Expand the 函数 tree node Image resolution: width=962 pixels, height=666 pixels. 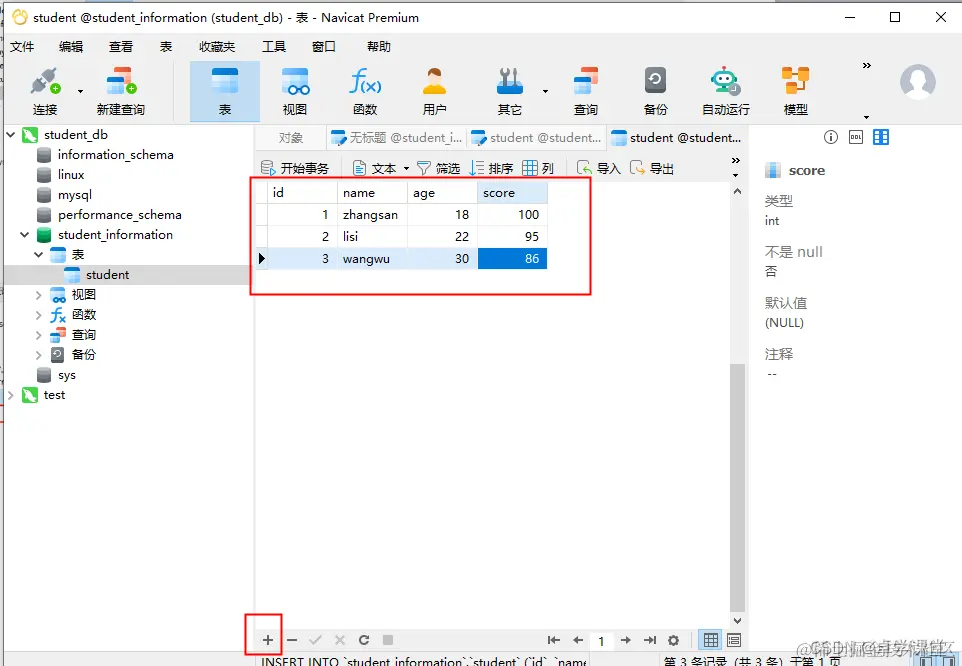[39, 315]
